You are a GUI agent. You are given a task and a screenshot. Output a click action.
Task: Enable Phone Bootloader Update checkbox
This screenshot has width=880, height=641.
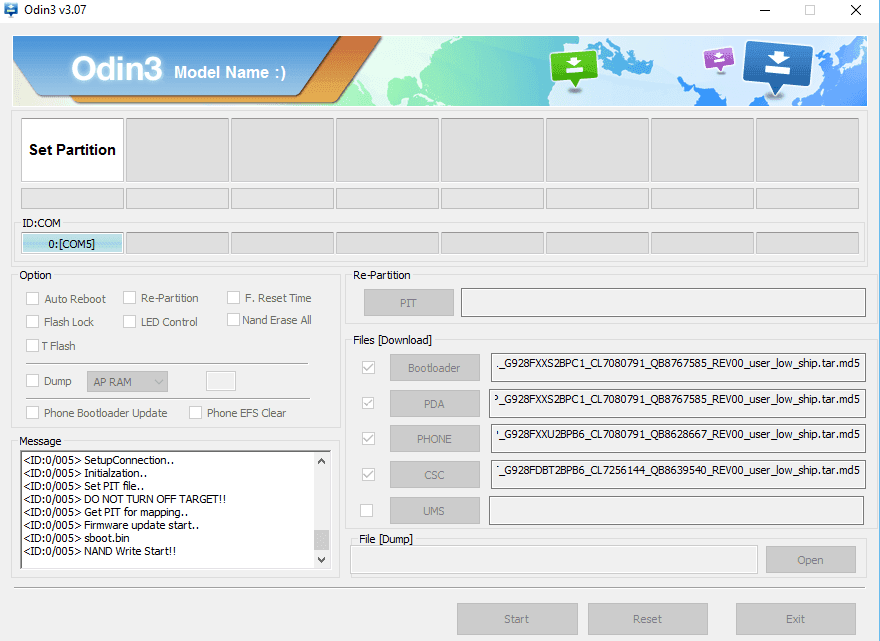click(x=33, y=413)
